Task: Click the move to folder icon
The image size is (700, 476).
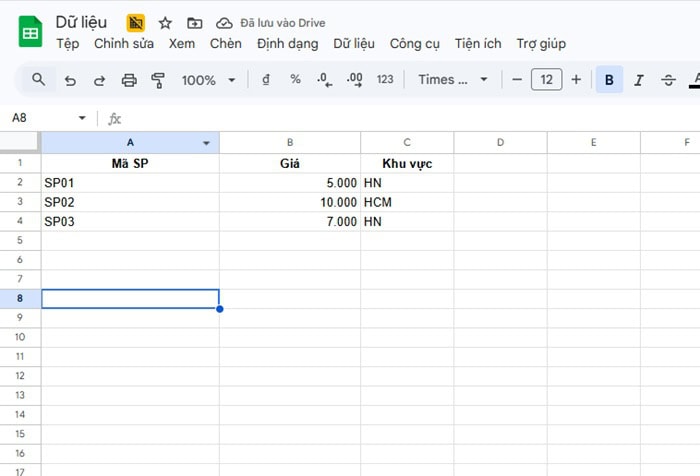Action: point(194,22)
